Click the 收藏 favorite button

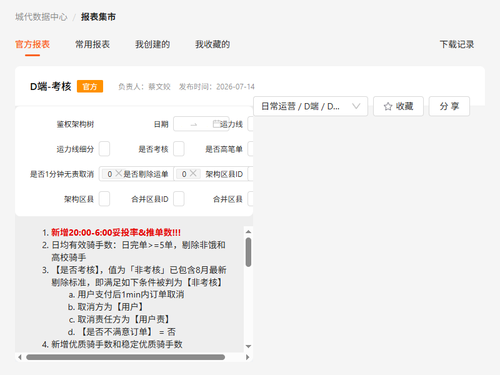pos(398,106)
